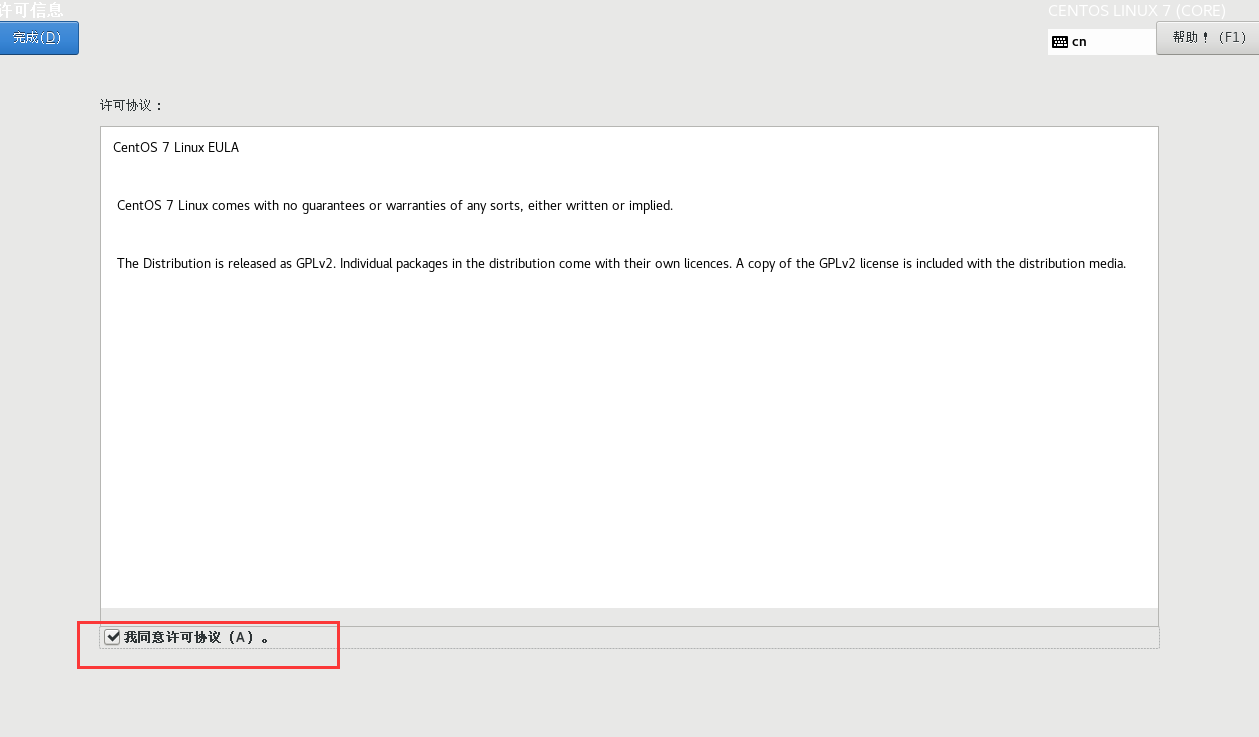Select the cn keyboard layout indicator

tap(1101, 42)
